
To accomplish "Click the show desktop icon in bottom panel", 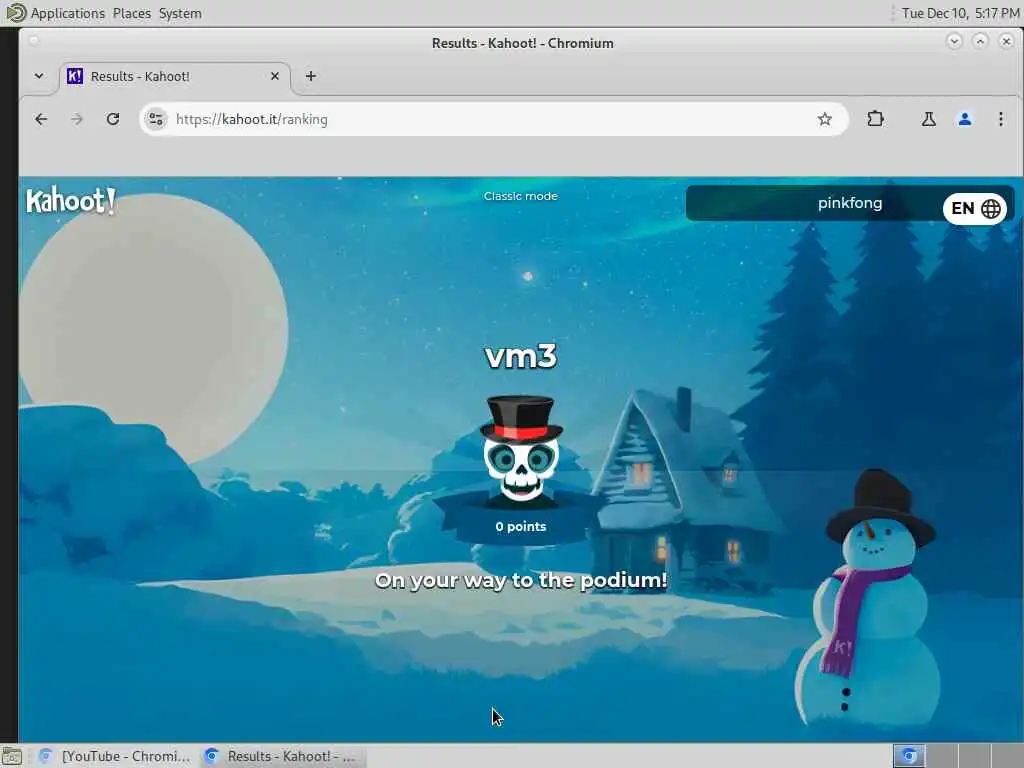I will click(12, 757).
